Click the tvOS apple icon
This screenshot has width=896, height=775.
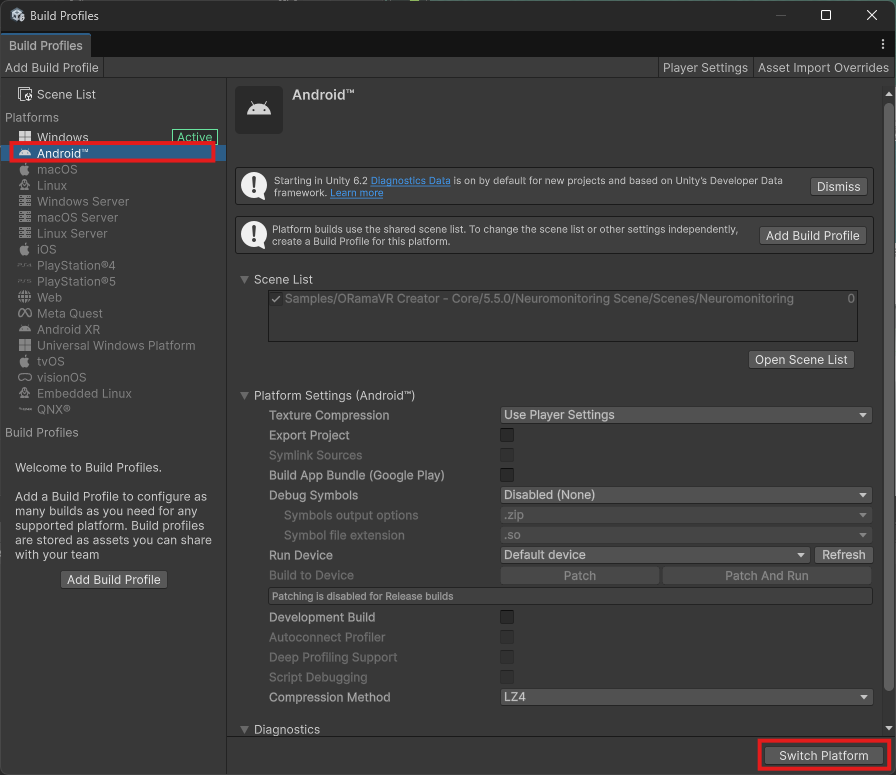point(25,361)
